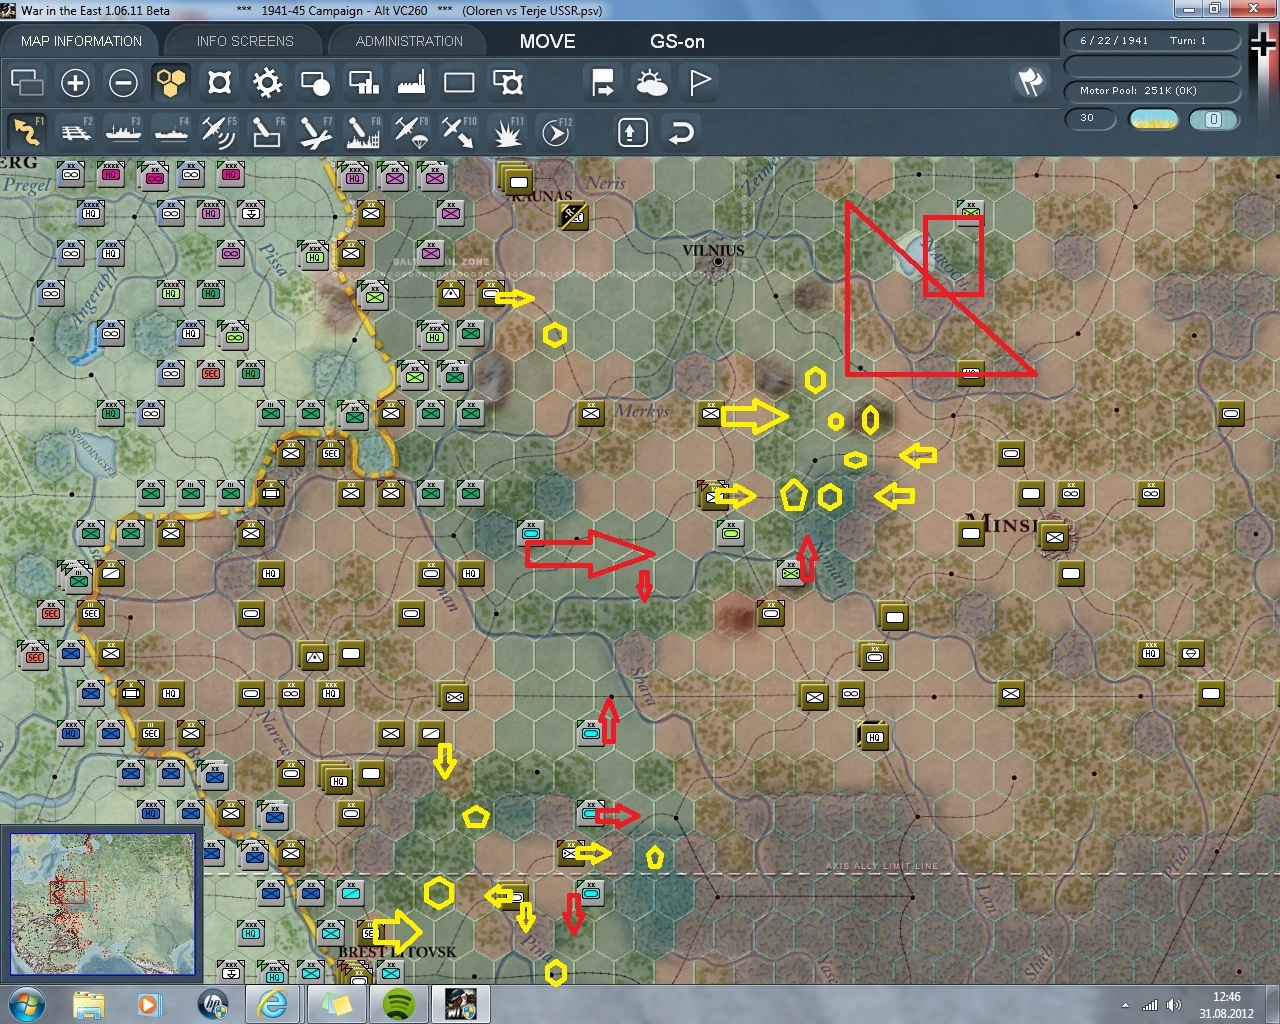Image resolution: width=1280 pixels, height=1024 pixels.
Task: Click the MOVE mode label
Action: (x=547, y=41)
